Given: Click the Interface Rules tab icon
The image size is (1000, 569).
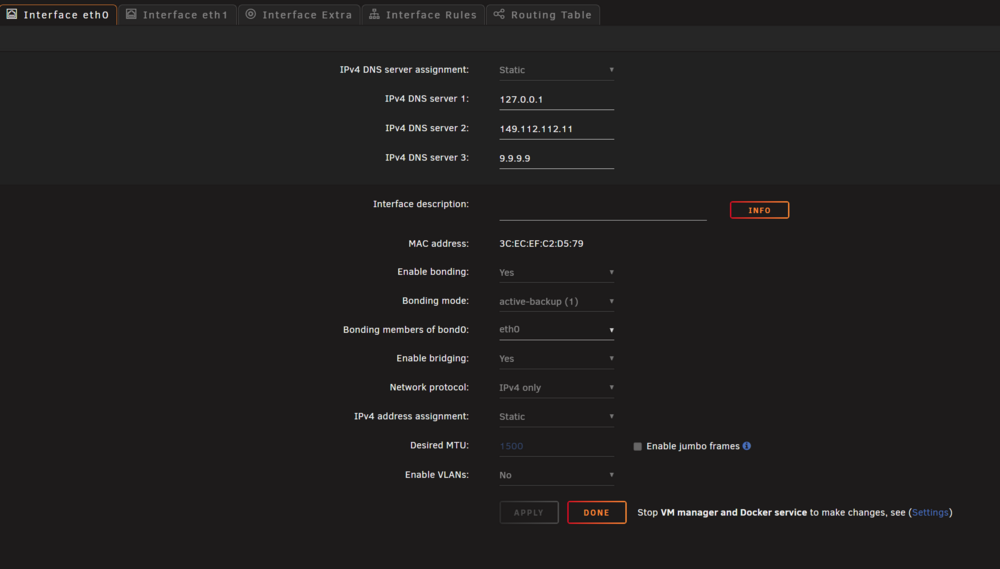Looking at the screenshot, I should click(x=374, y=13).
